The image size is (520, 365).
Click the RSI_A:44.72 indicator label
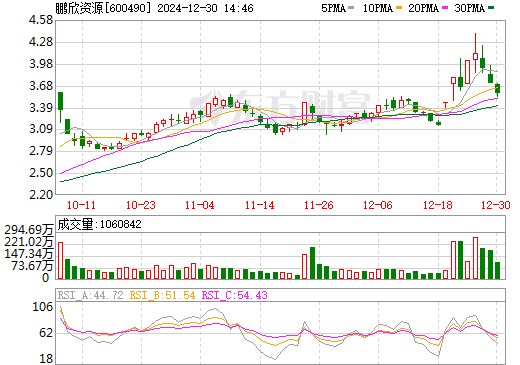[x=90, y=295]
